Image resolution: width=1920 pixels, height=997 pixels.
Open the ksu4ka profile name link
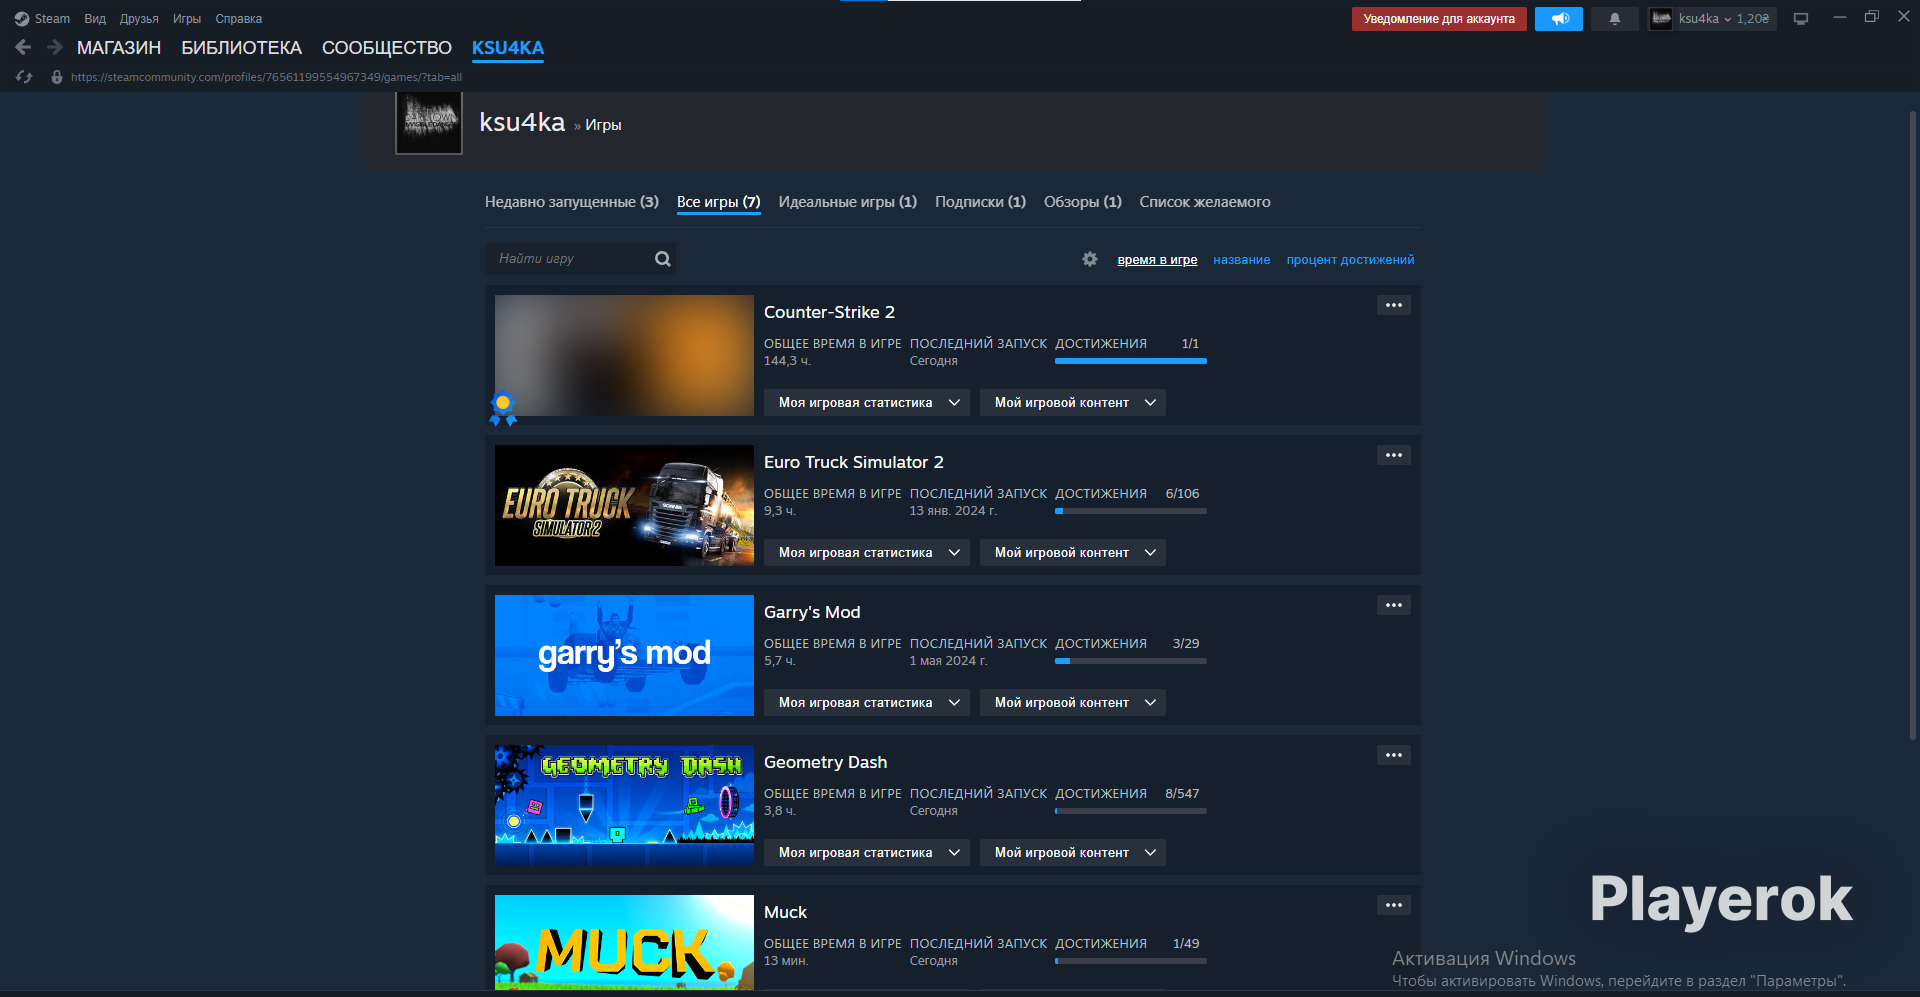coord(522,122)
